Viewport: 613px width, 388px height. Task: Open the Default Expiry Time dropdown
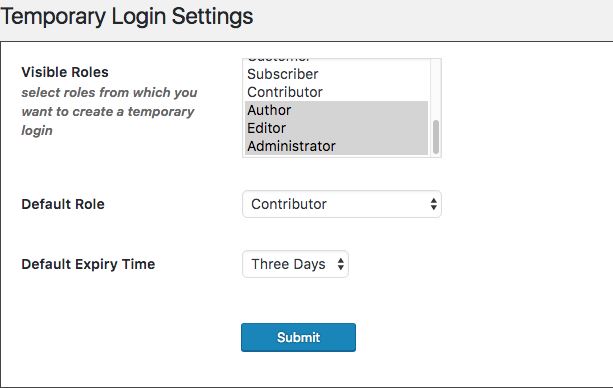(x=295, y=264)
